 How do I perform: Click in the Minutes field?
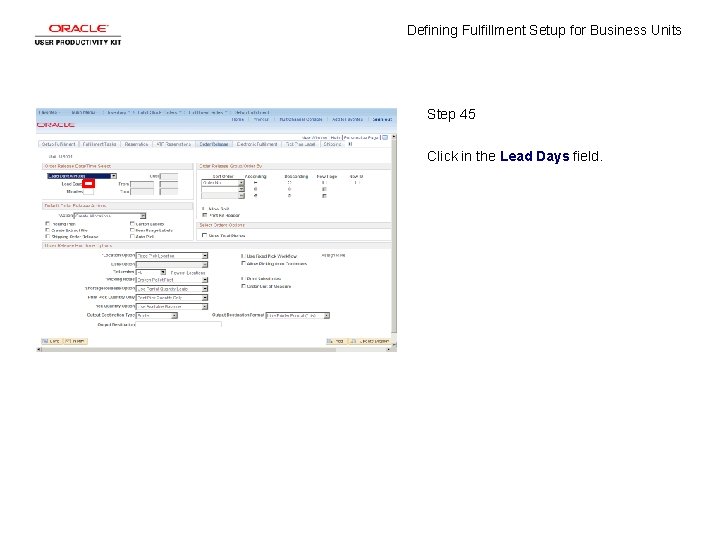89,191
